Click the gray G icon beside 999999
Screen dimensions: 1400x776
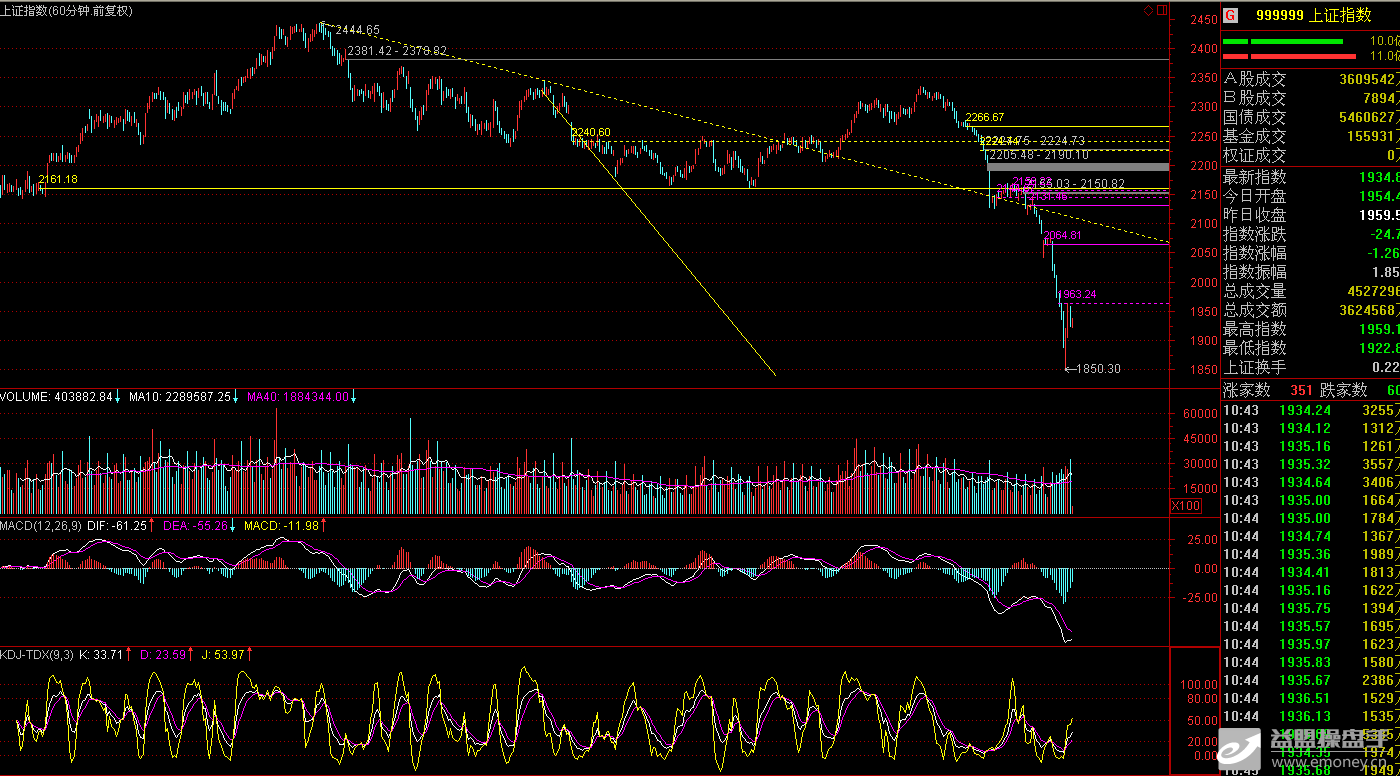1230,15
